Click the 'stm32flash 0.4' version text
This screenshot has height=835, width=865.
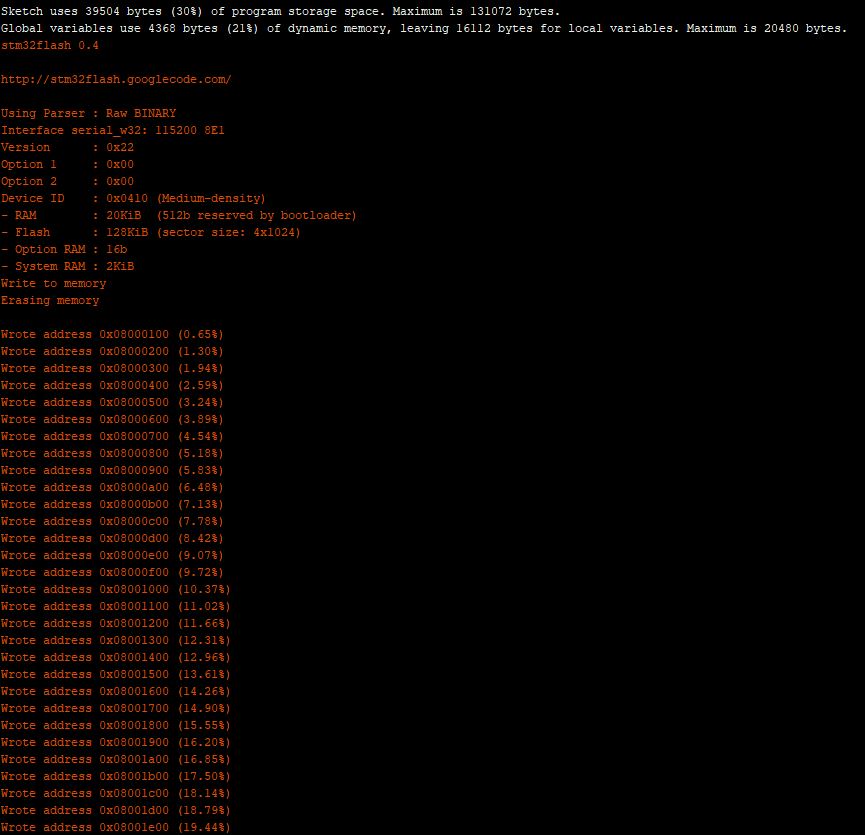[x=50, y=45]
